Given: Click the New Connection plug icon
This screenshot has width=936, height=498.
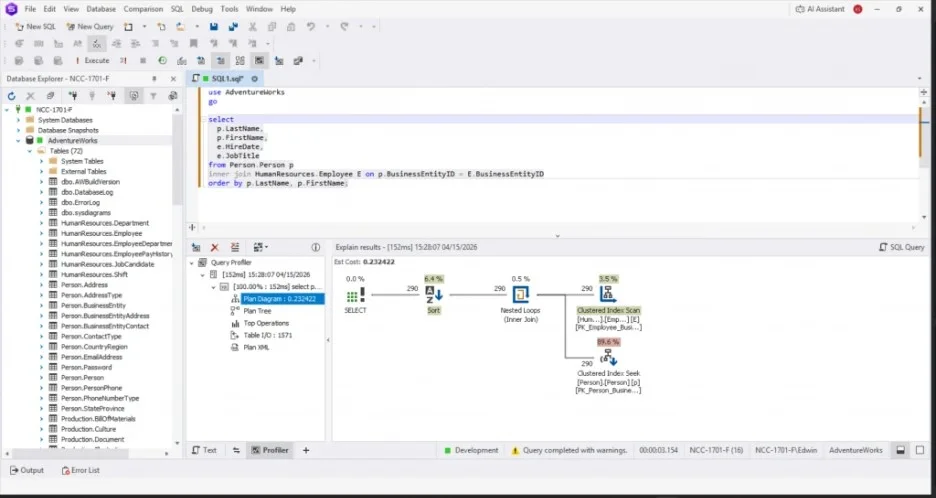Looking at the screenshot, I should [73, 96].
